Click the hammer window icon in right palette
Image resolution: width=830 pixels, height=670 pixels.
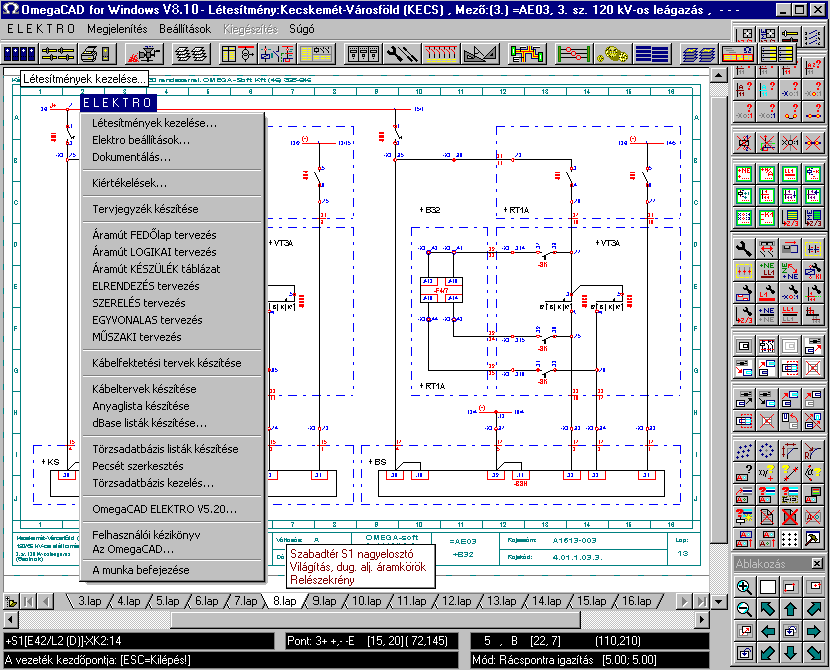click(x=813, y=539)
